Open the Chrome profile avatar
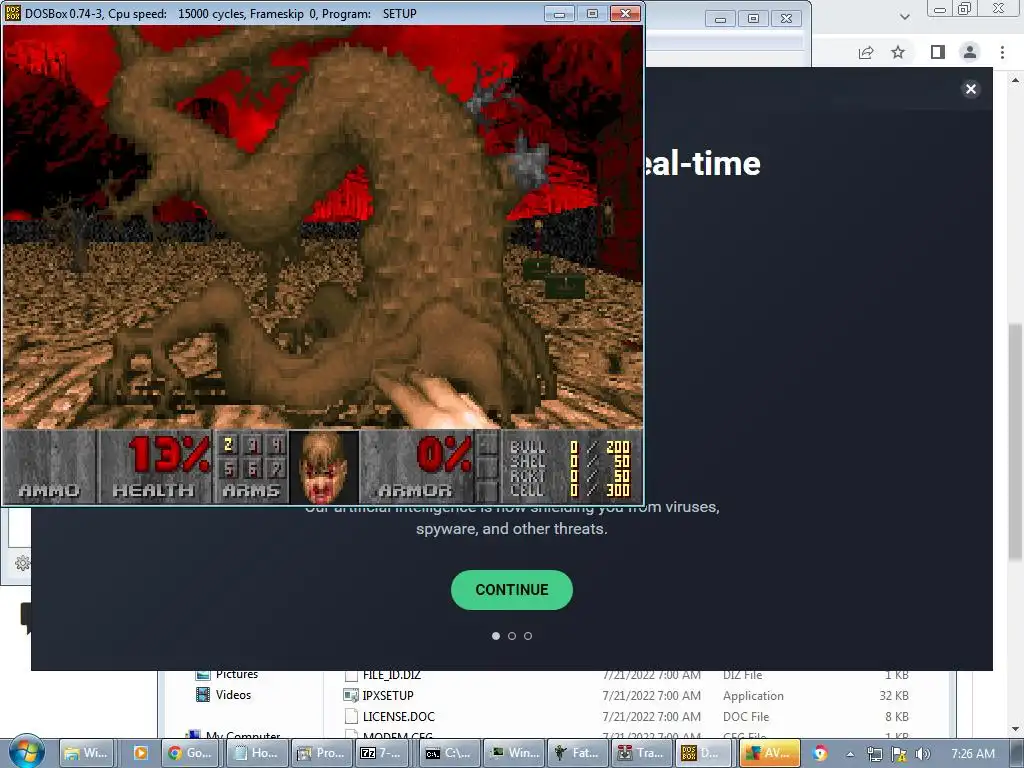1024x768 pixels. point(970,52)
